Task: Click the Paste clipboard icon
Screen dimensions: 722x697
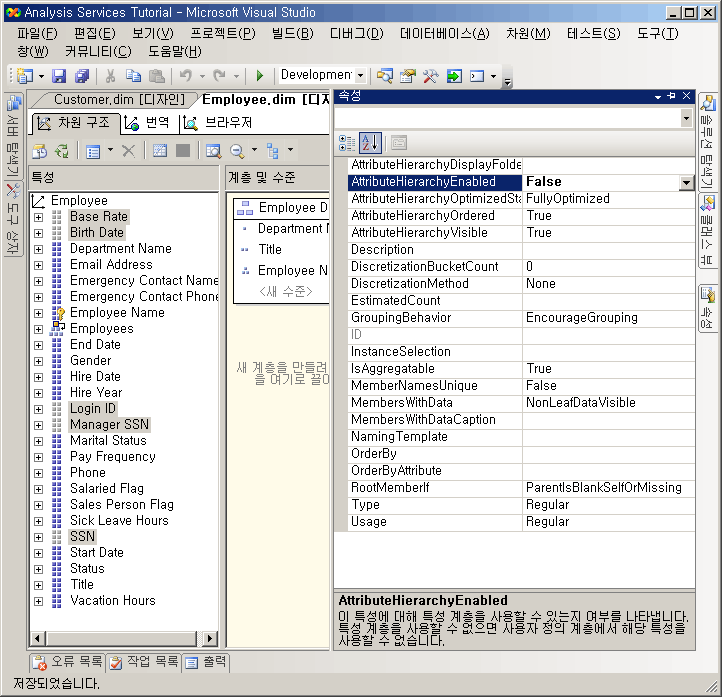Action: pos(157,76)
